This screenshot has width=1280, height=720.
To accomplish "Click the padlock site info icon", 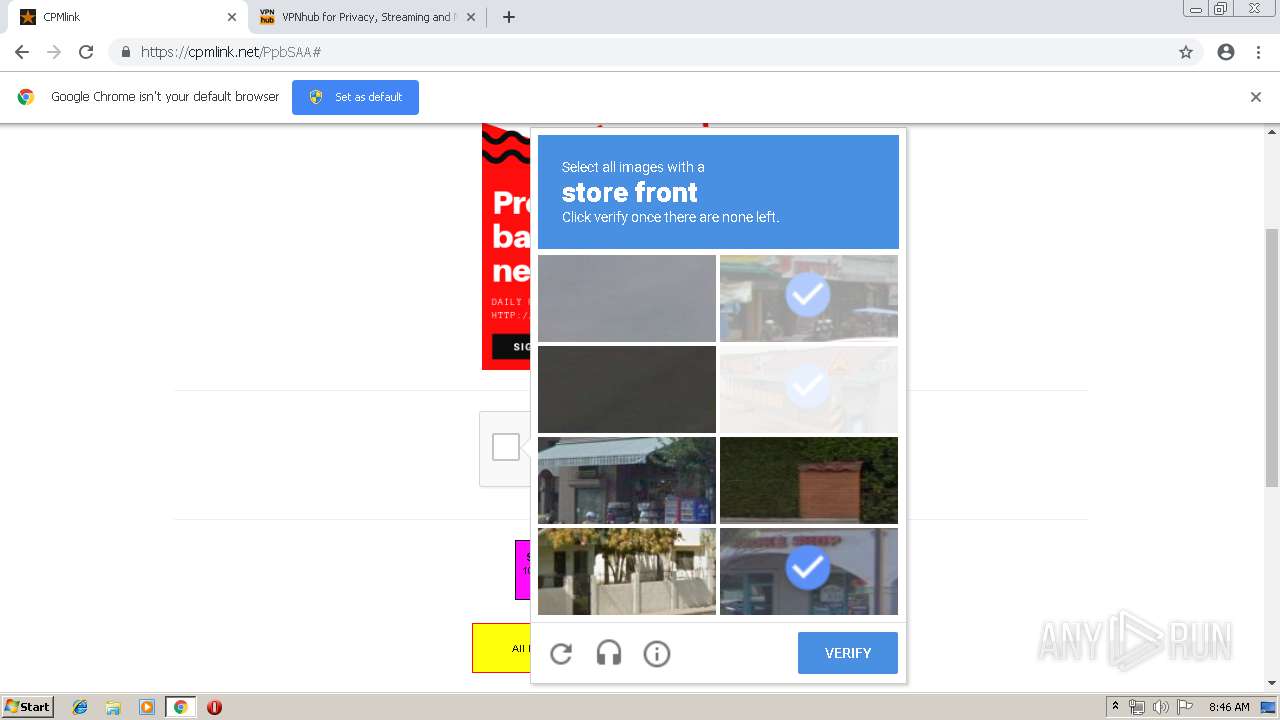I will [x=125, y=52].
